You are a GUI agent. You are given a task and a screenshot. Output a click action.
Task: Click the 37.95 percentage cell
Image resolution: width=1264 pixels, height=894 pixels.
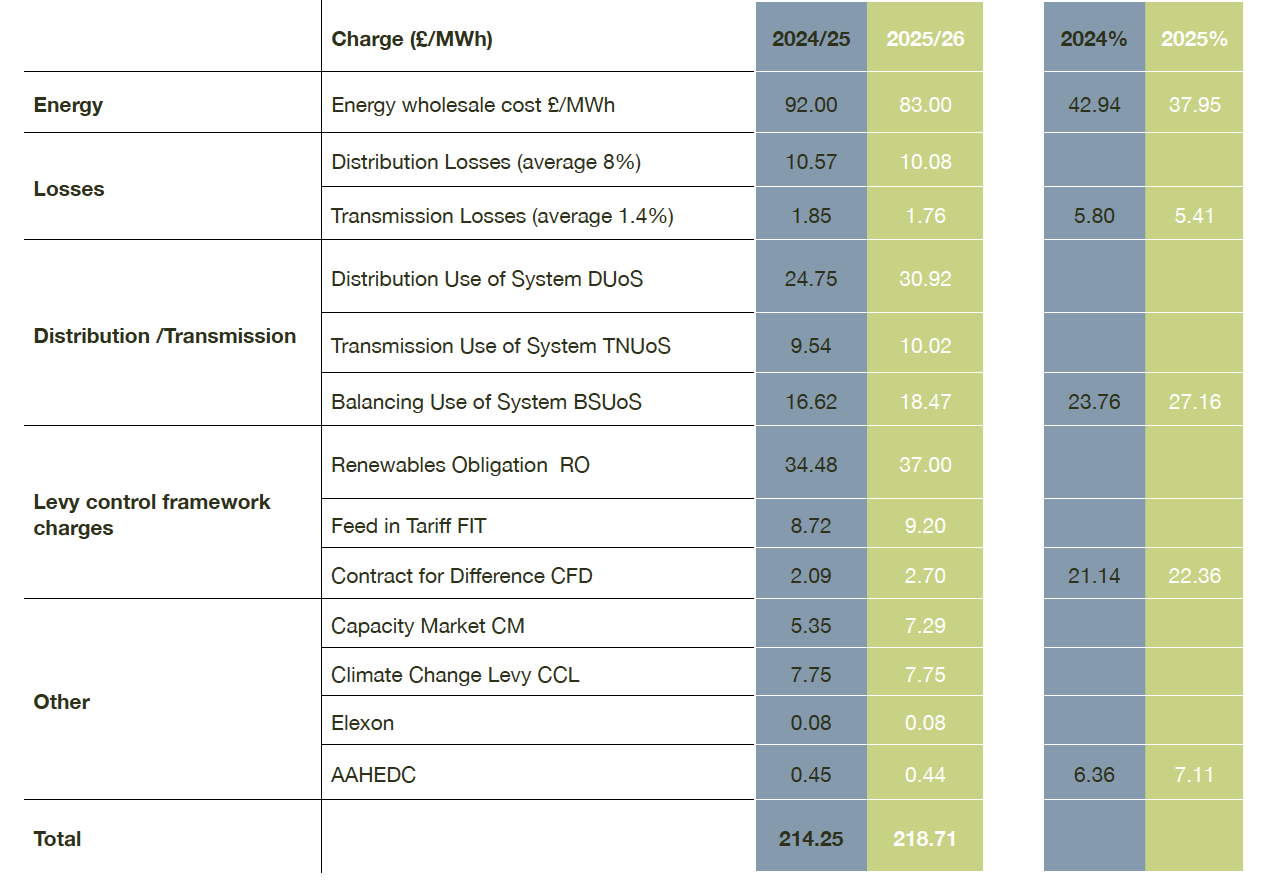[1194, 105]
